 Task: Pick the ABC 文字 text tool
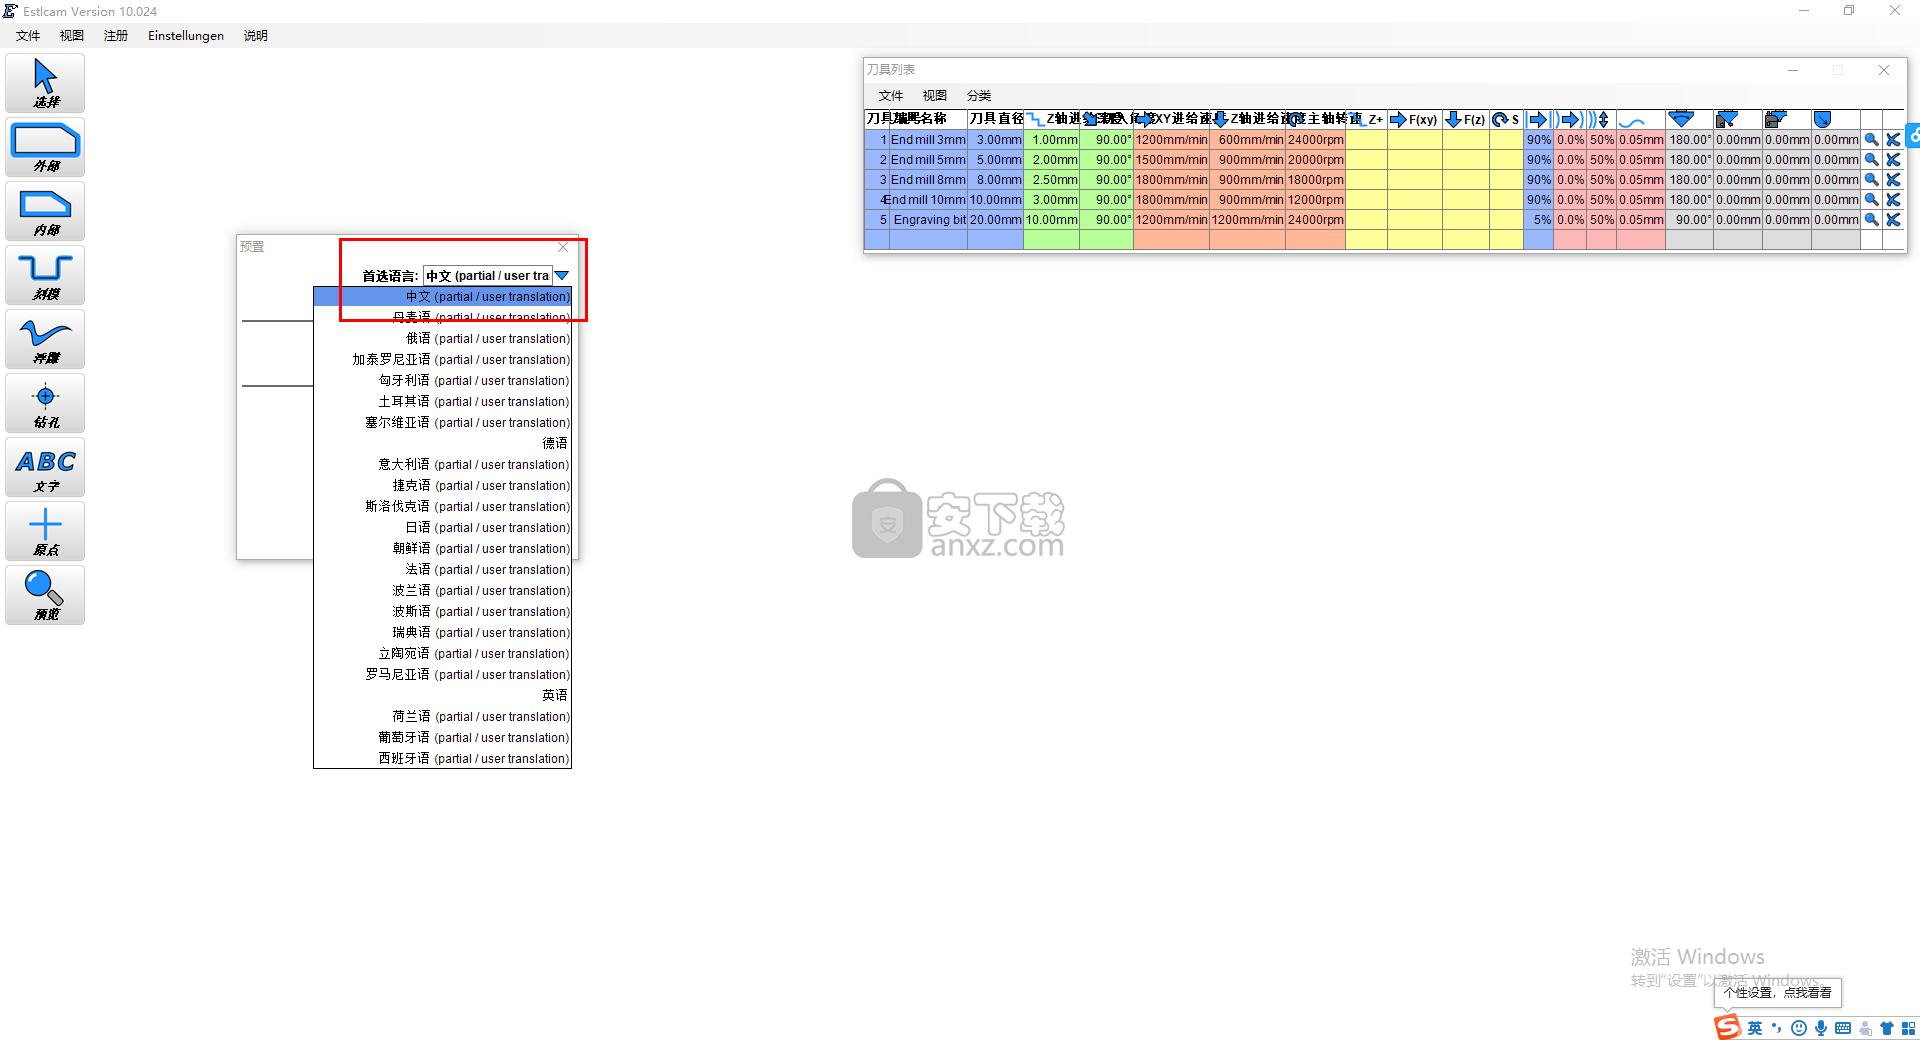pos(45,467)
